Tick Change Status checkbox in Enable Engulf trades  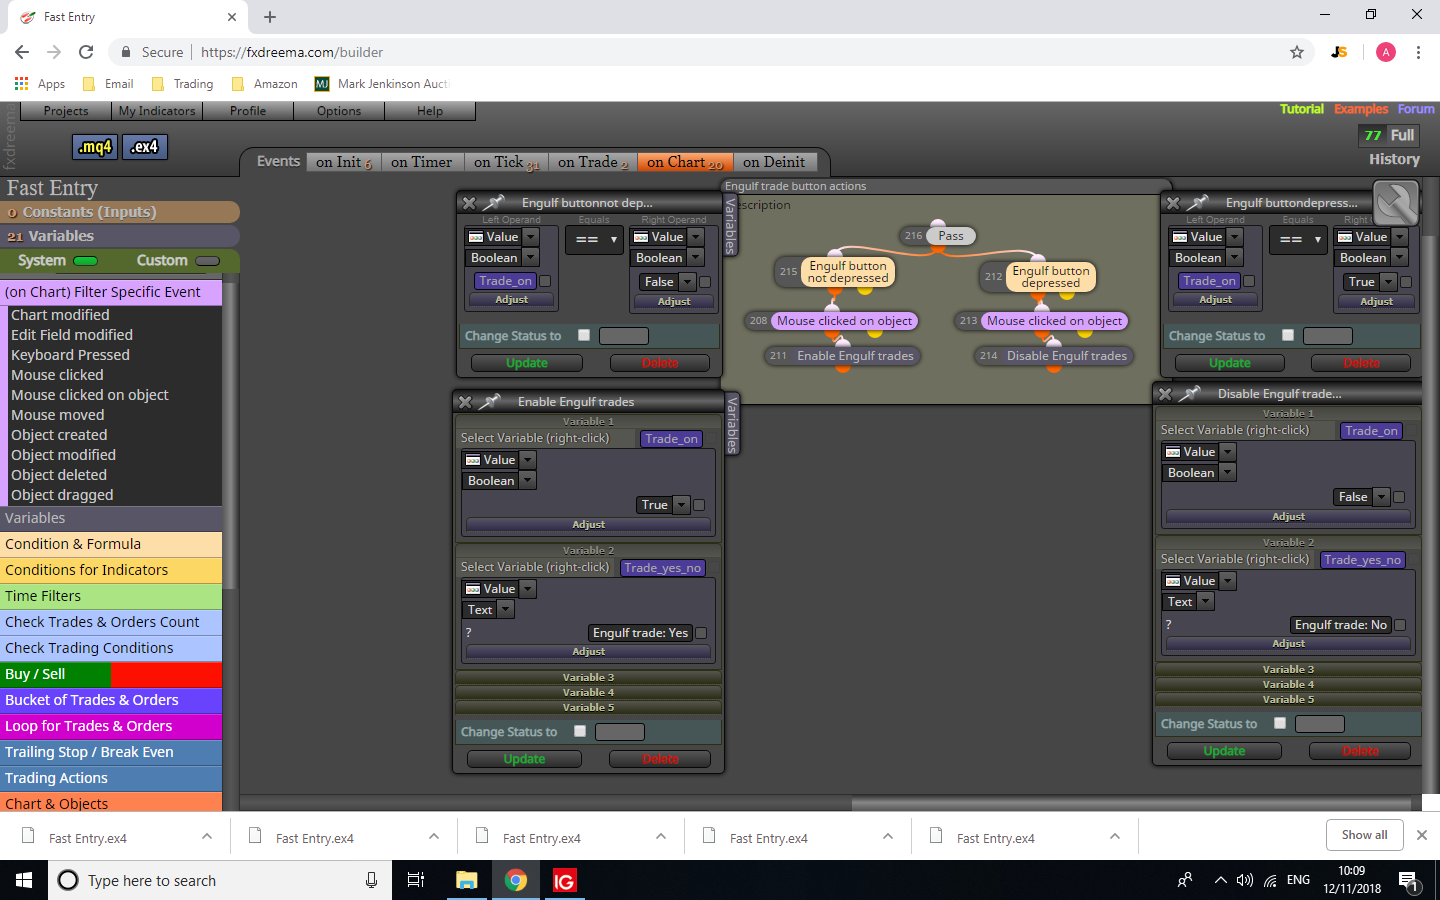(x=580, y=731)
